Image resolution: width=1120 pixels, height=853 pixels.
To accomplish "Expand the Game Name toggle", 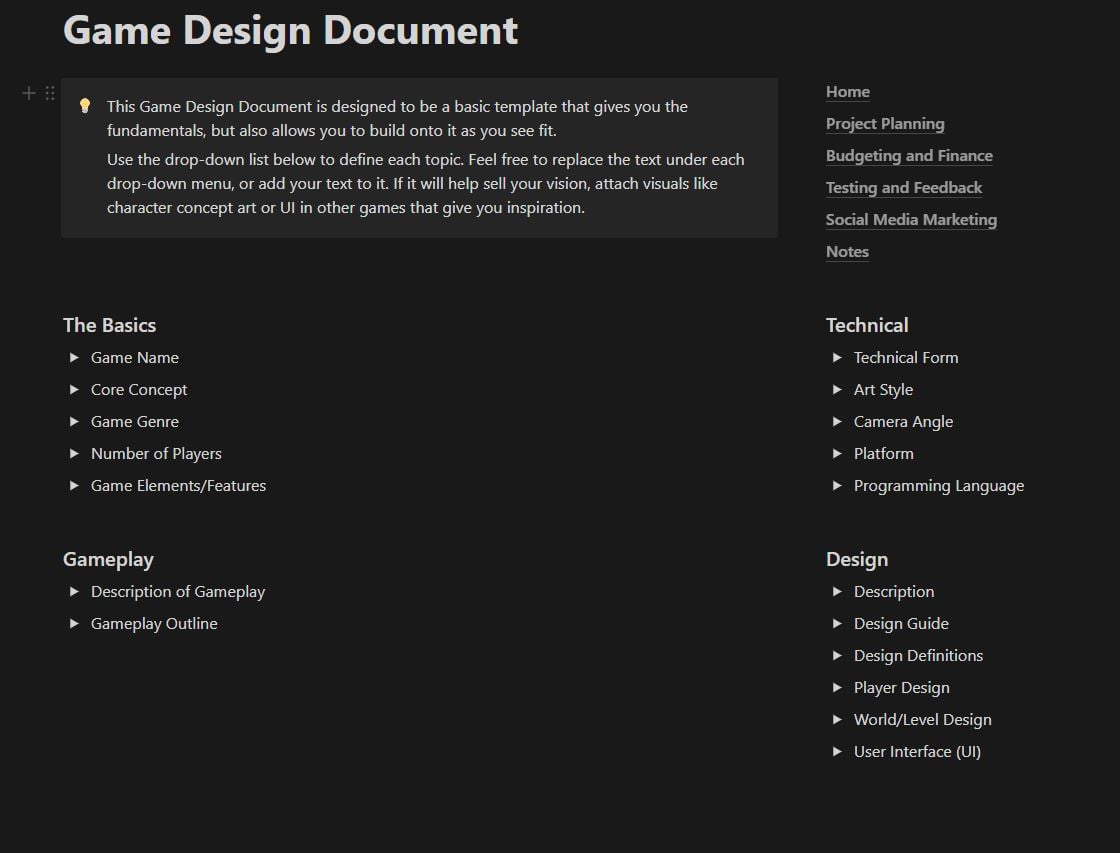I will [74, 357].
